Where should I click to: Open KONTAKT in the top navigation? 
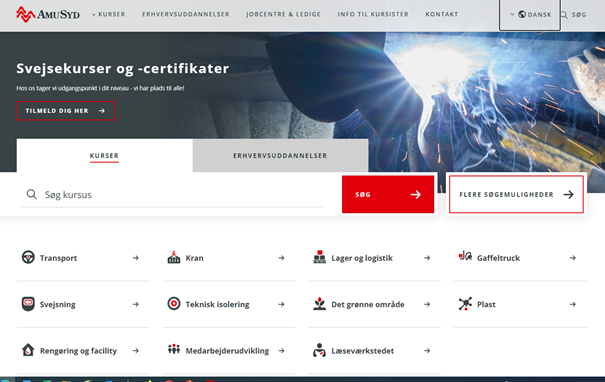coord(441,14)
